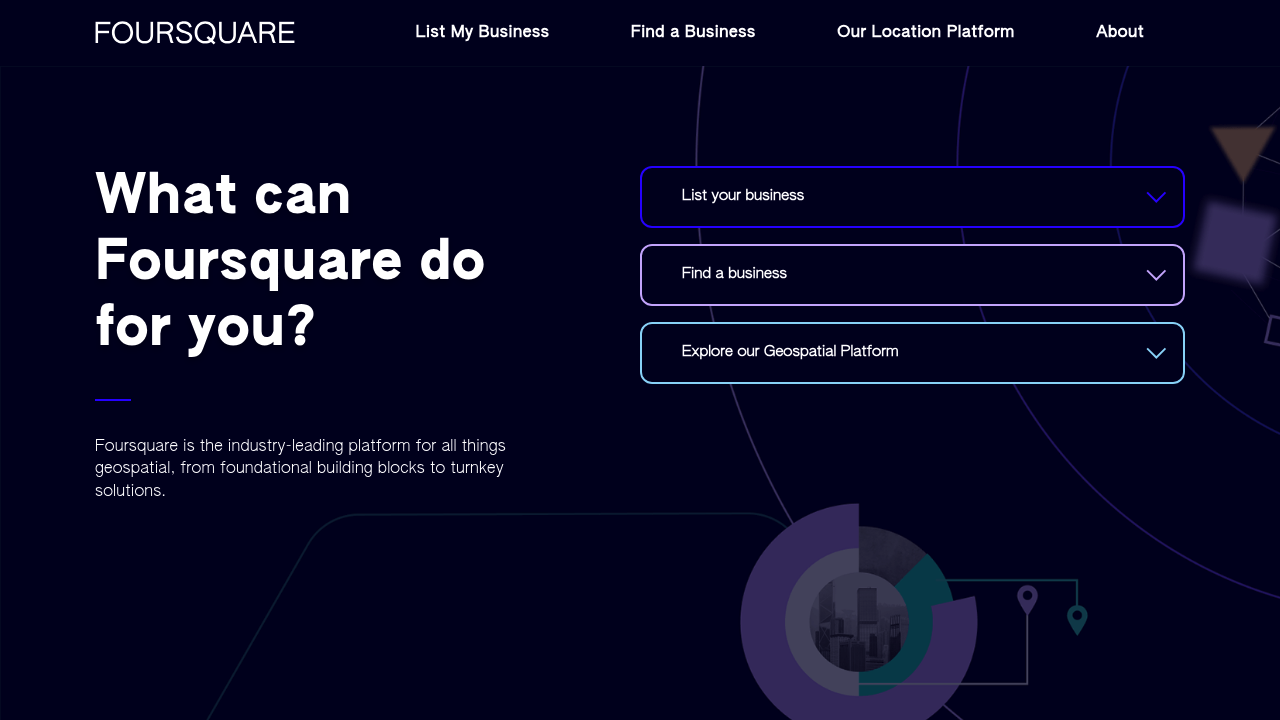Open the Our Location Platform menu
The height and width of the screenshot is (720, 1280).
point(925,32)
